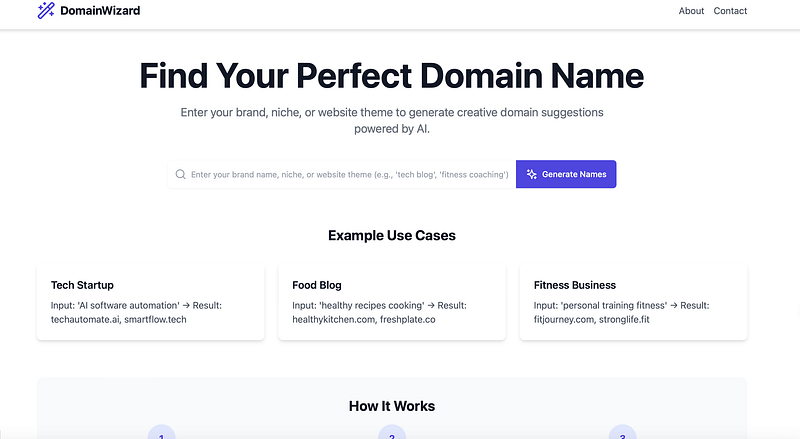This screenshot has width=800, height=439.
Task: Click the sparkle icon on Generate button
Action: (x=532, y=174)
